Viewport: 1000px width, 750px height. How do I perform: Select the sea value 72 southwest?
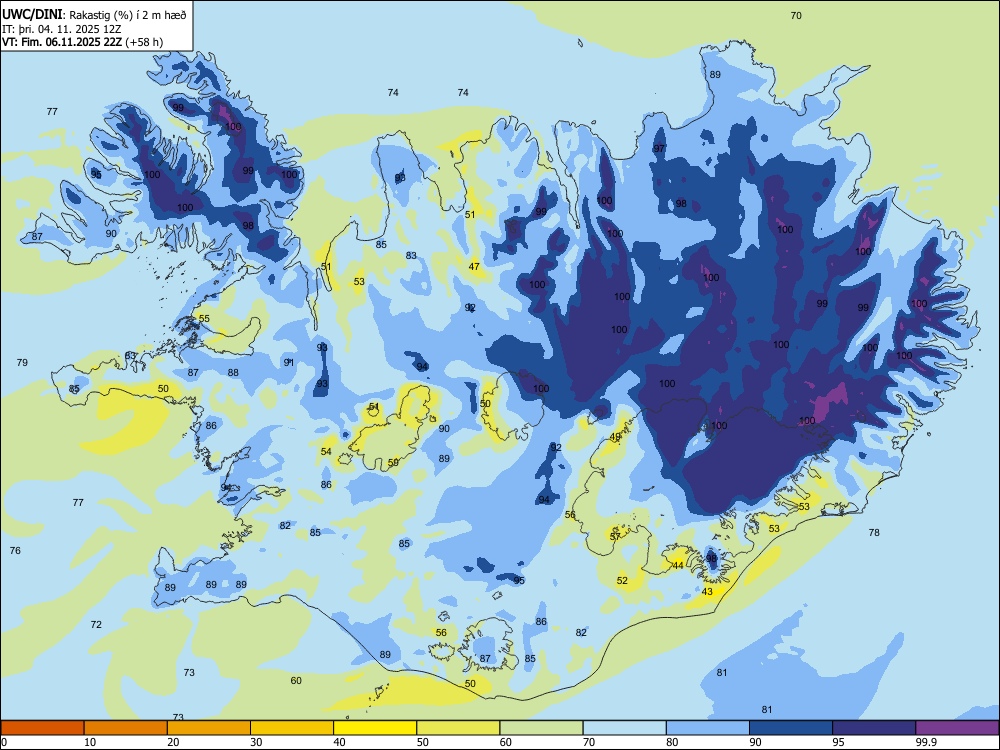(96, 624)
